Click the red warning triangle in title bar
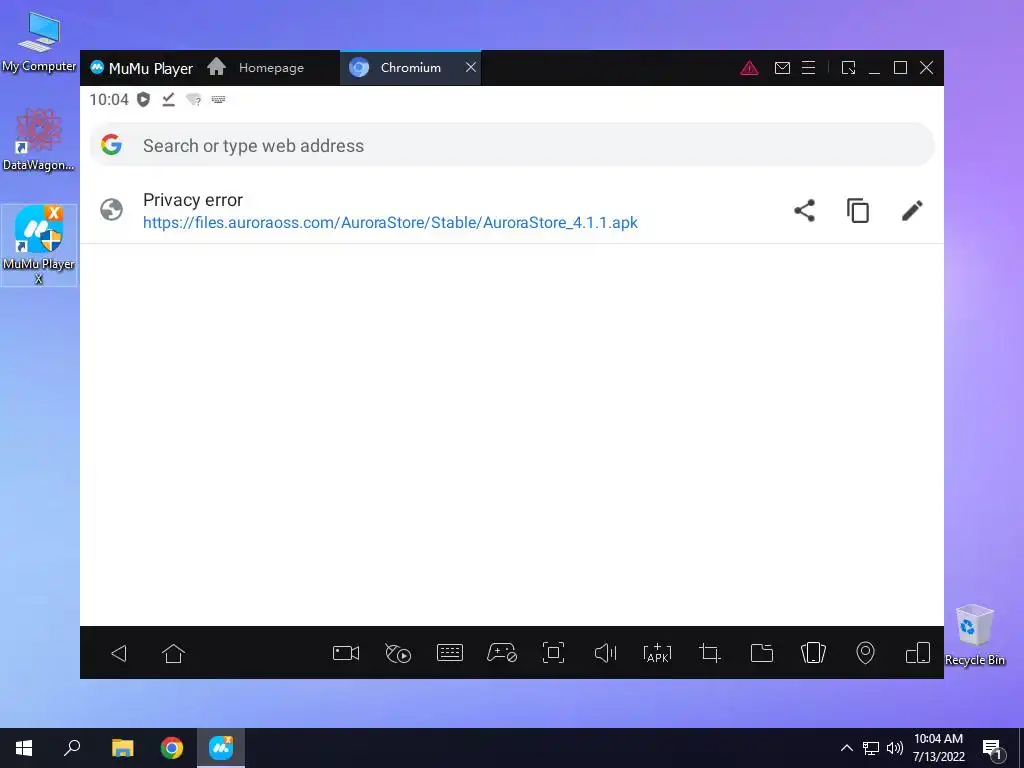 749,68
